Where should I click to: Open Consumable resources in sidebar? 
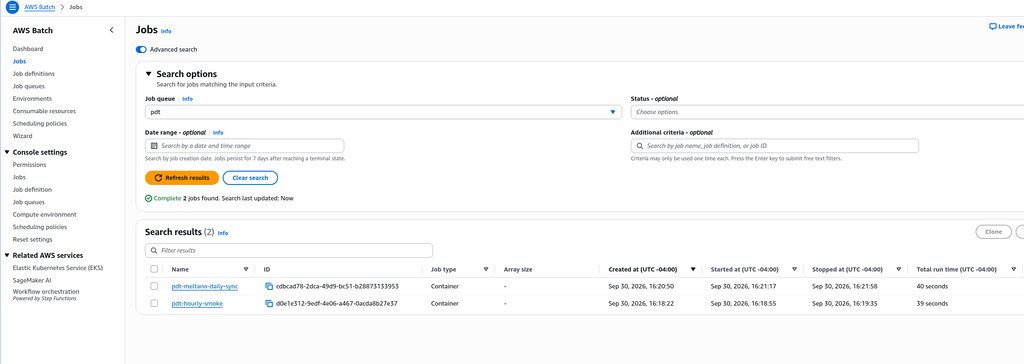tap(44, 111)
